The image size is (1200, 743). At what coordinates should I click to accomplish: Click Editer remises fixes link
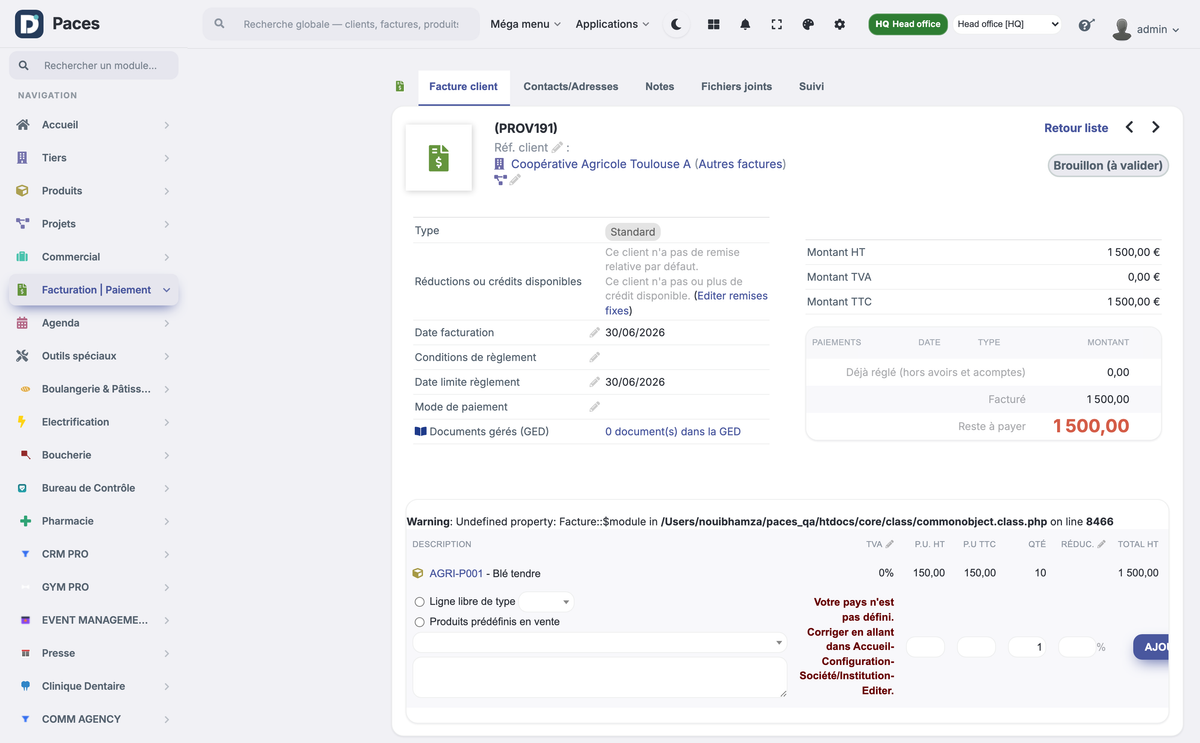(x=686, y=303)
